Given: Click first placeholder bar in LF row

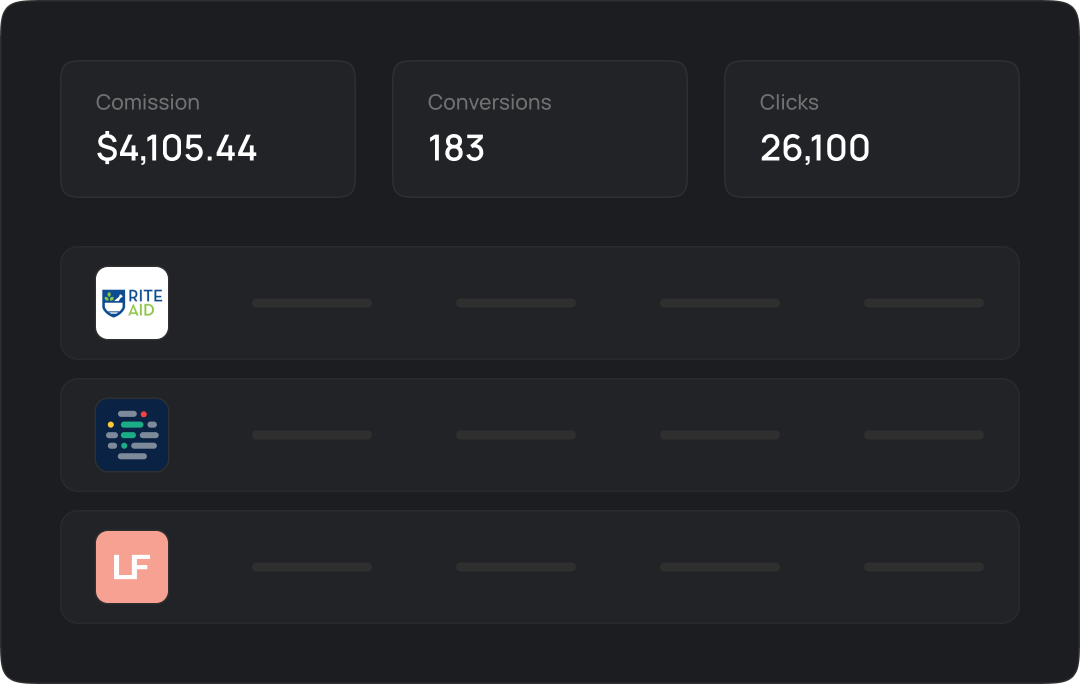Looking at the screenshot, I should [312, 567].
